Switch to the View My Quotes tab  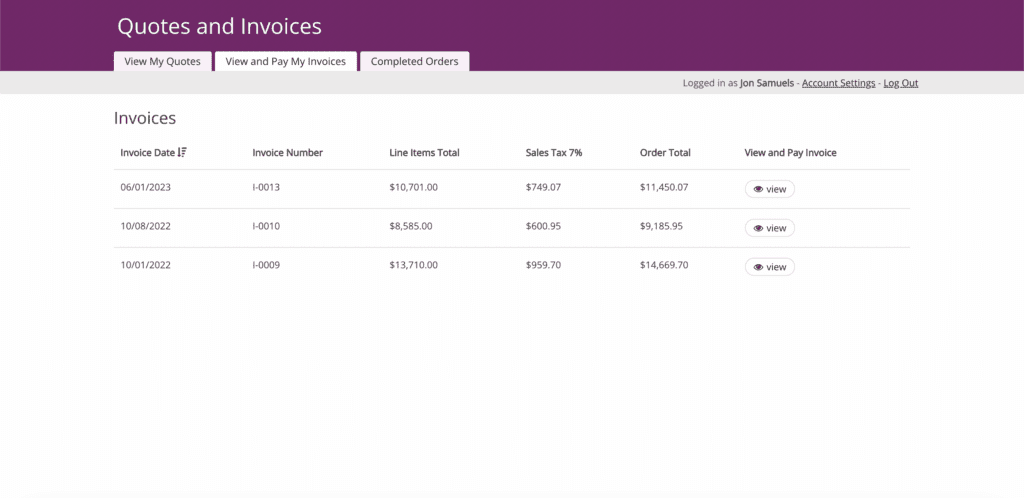click(x=162, y=61)
